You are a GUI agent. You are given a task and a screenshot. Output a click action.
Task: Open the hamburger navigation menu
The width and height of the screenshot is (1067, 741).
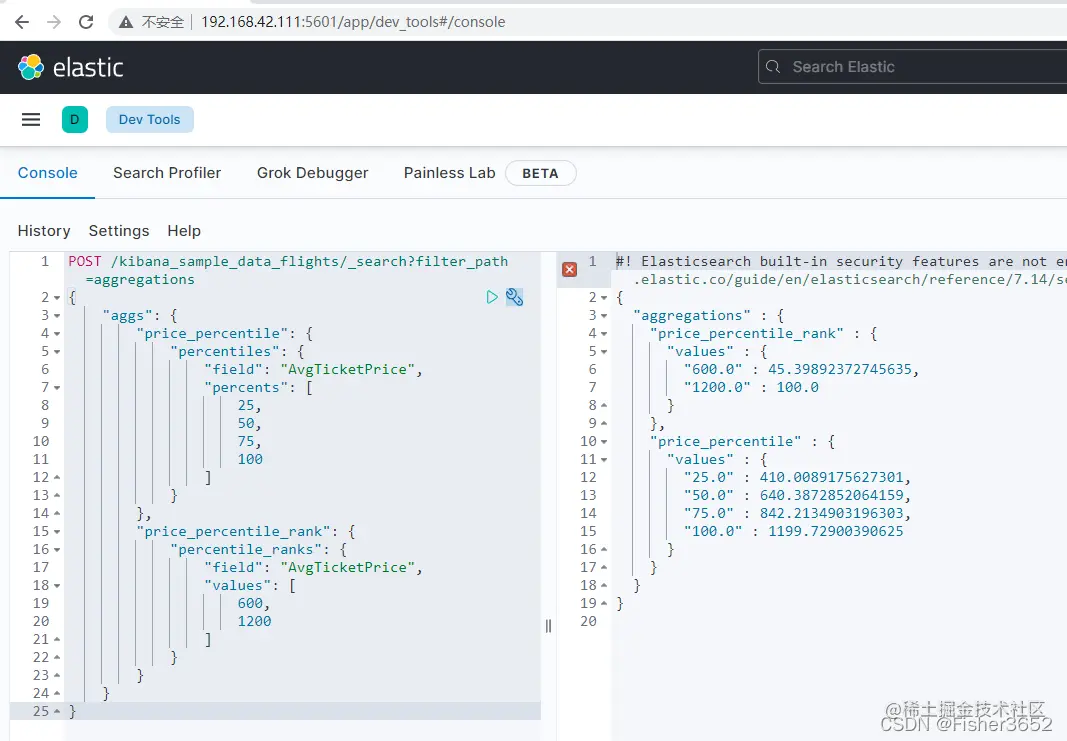pos(31,120)
